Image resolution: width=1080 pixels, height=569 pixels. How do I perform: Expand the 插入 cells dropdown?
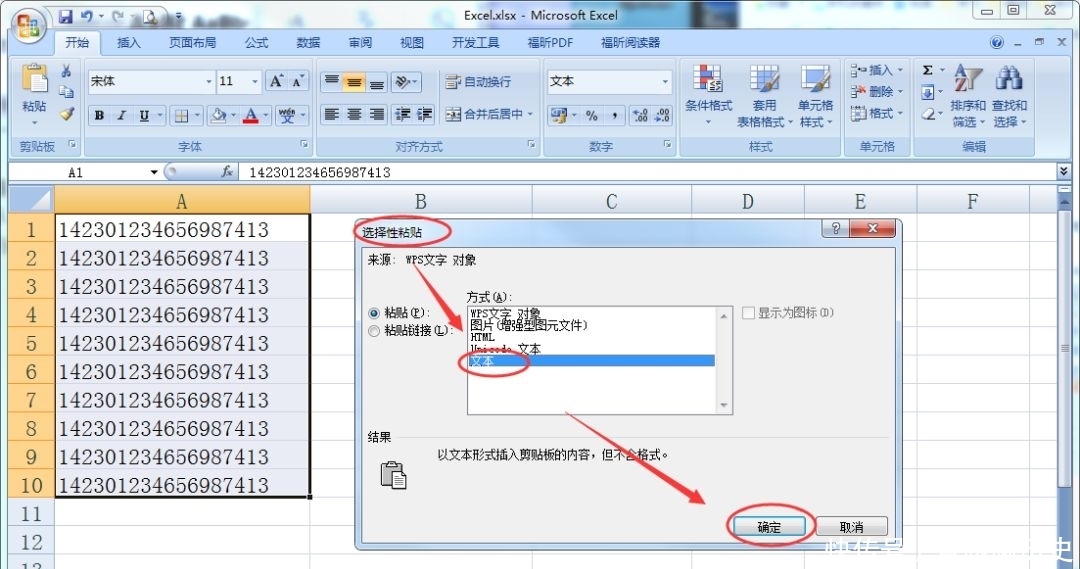(900, 70)
